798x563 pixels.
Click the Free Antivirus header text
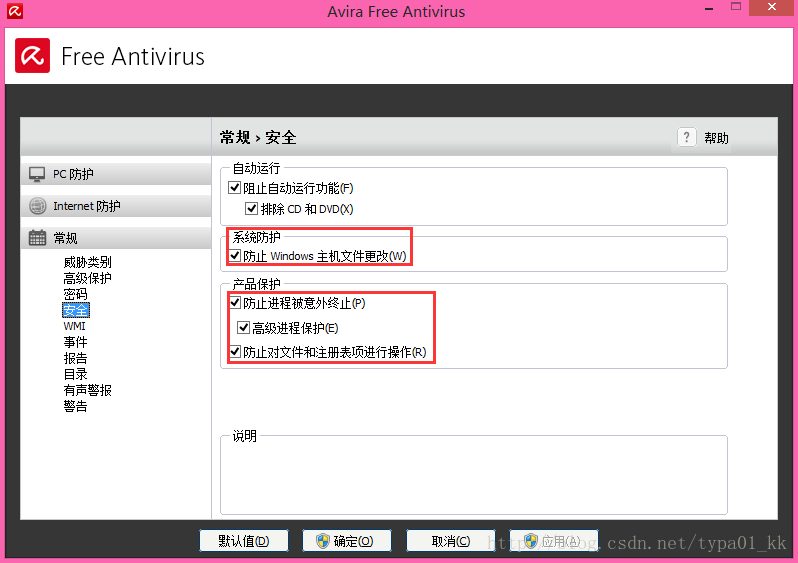(x=133, y=56)
